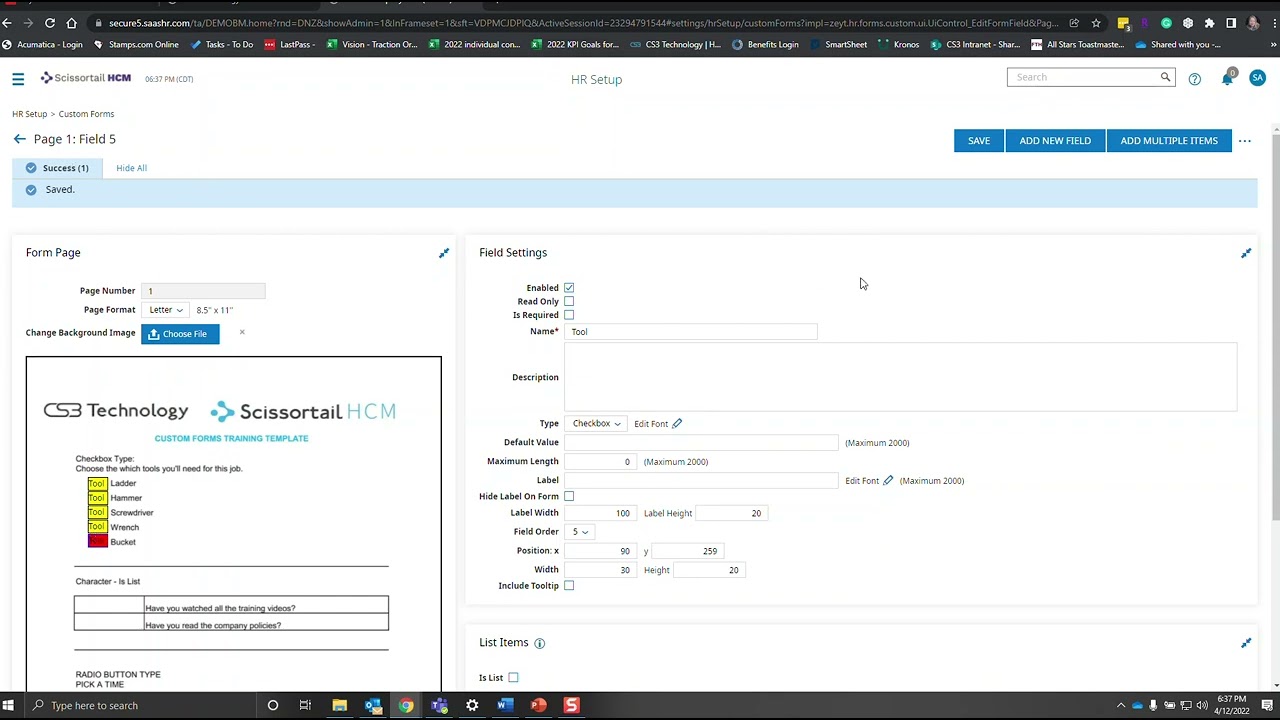Click the SAVE button

(x=979, y=141)
